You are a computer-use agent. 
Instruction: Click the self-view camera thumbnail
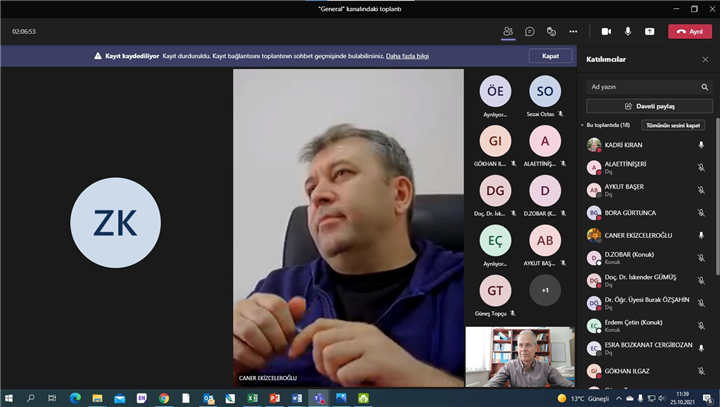[520, 356]
